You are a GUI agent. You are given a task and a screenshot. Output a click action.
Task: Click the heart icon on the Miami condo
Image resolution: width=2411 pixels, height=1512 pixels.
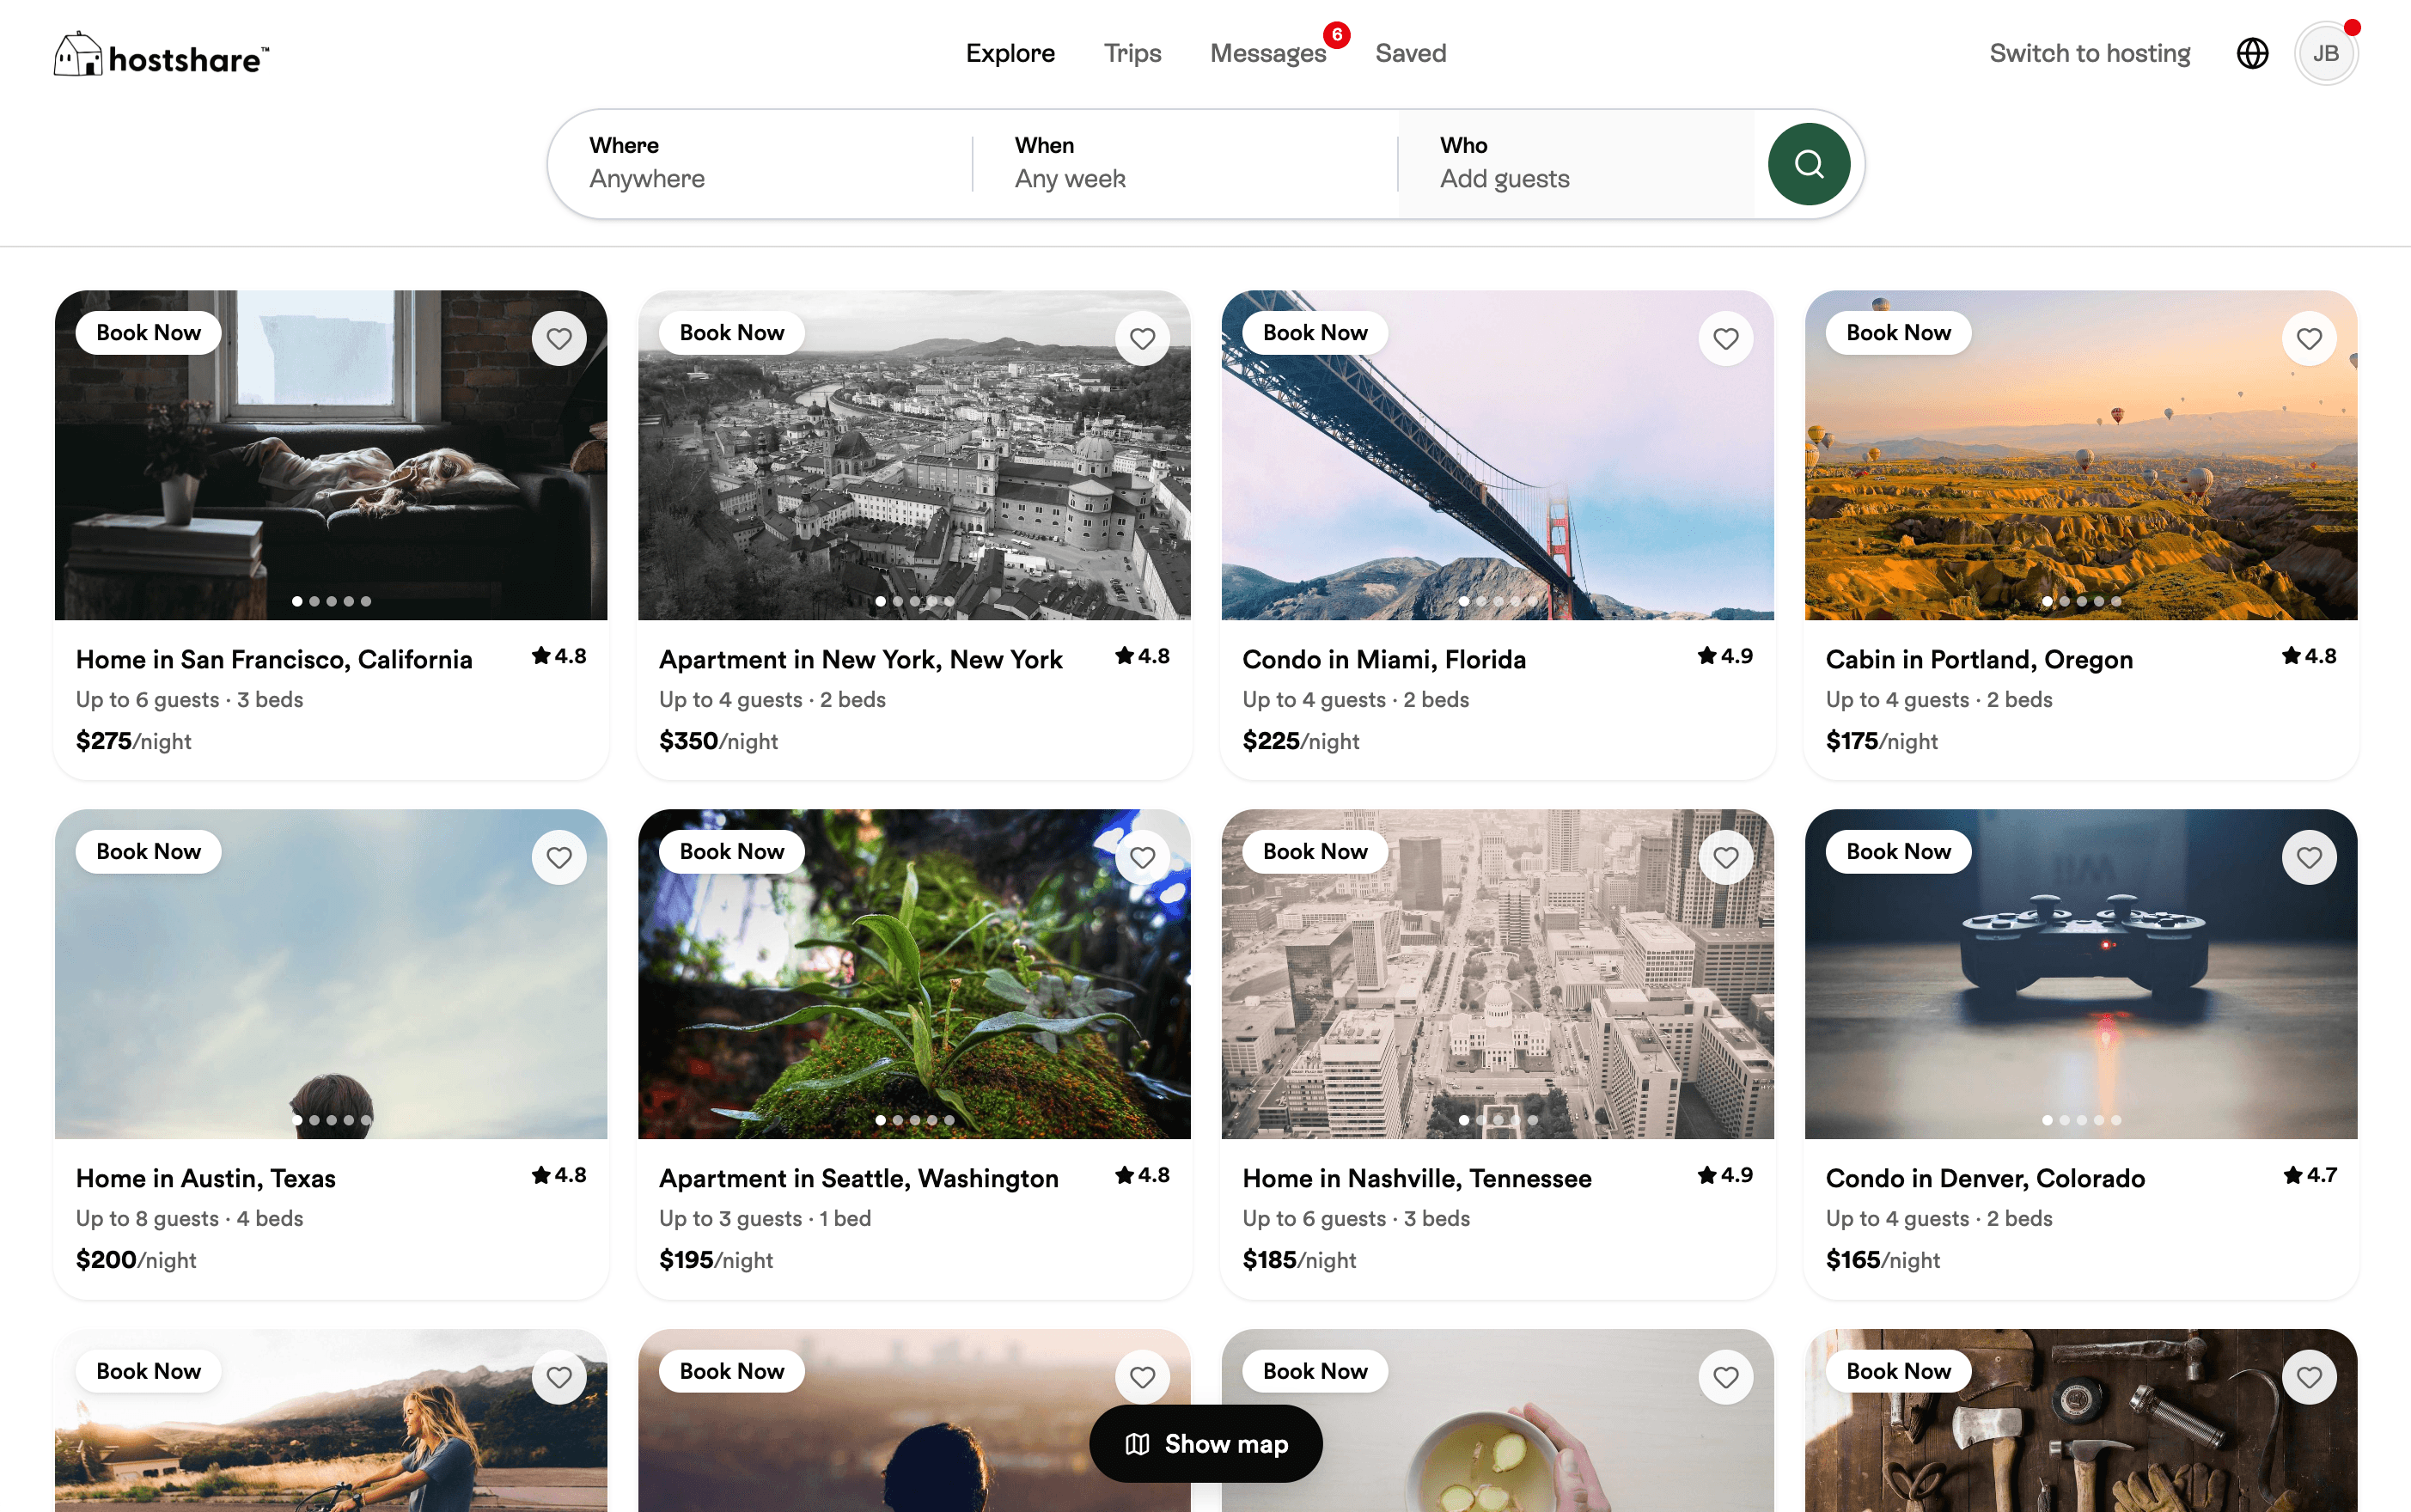click(1725, 338)
